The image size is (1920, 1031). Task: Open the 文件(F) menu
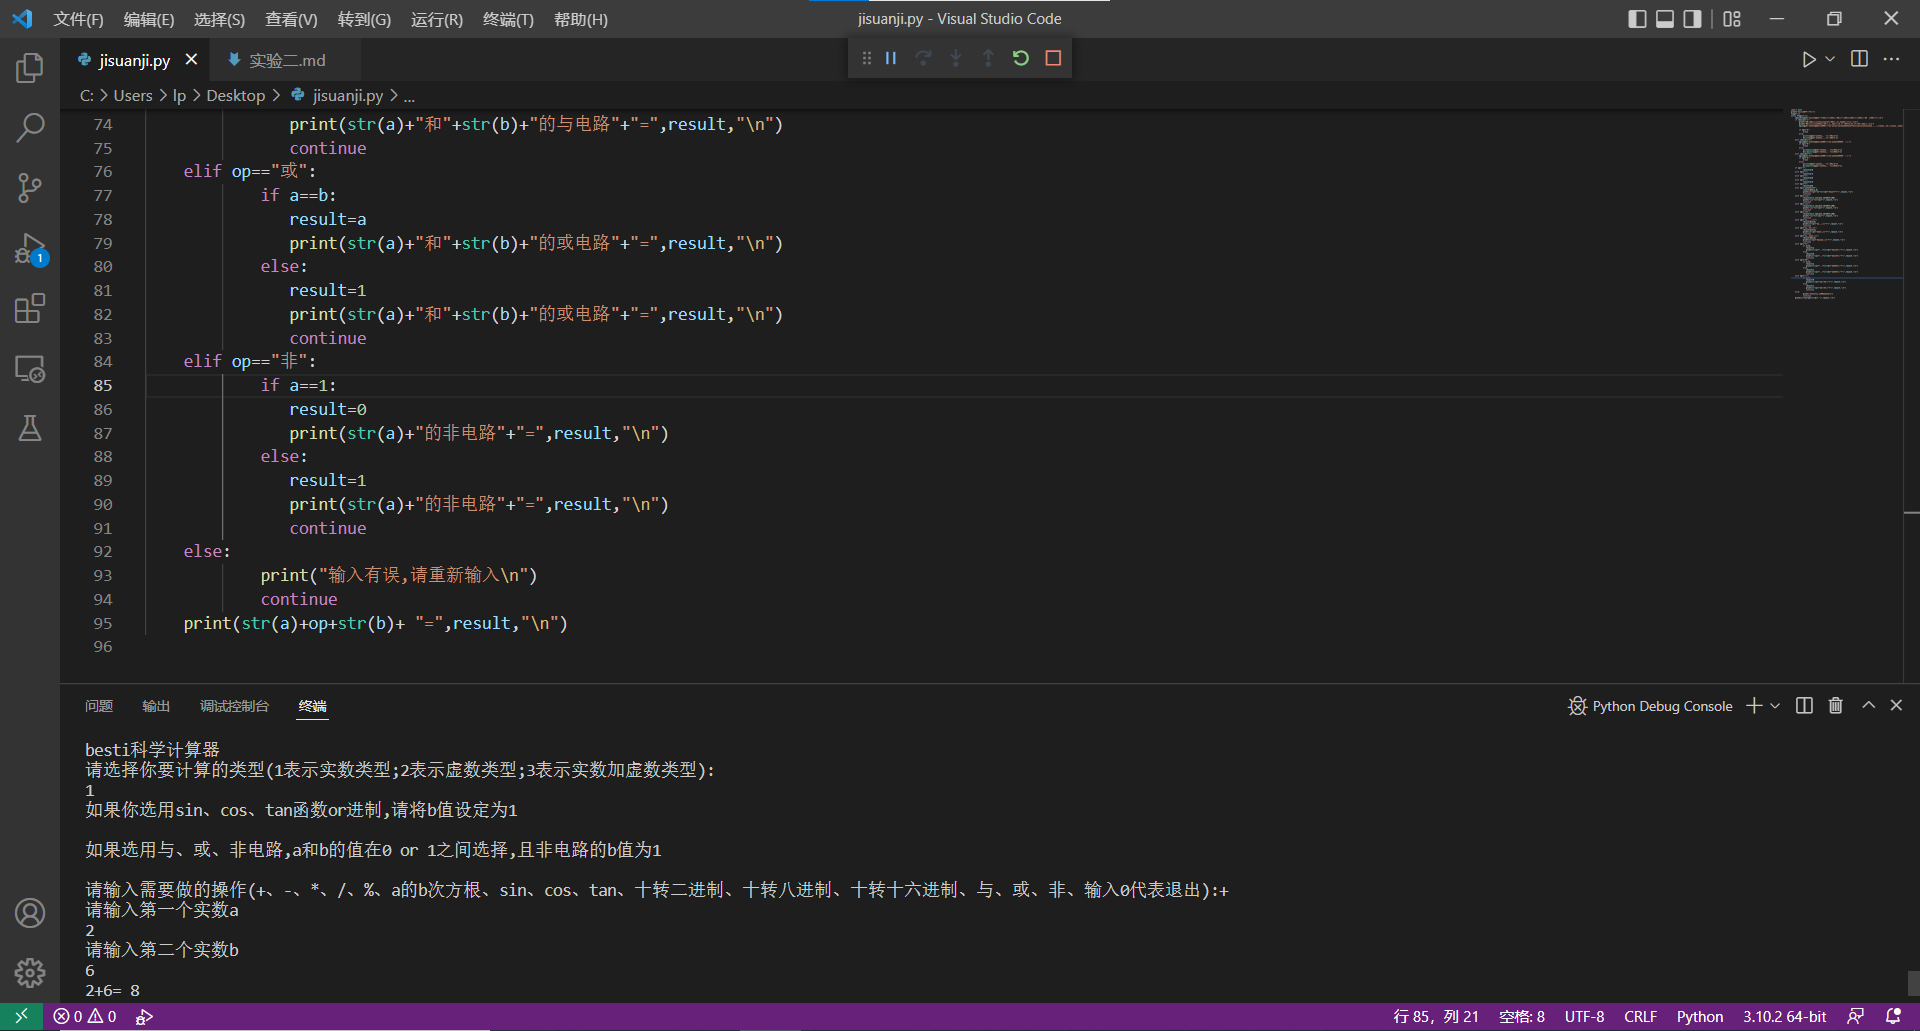[78, 19]
